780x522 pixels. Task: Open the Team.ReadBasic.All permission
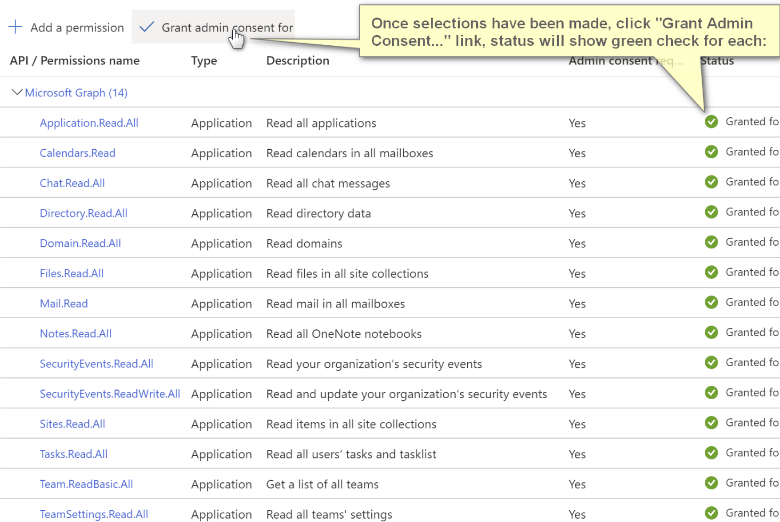[x=87, y=484]
